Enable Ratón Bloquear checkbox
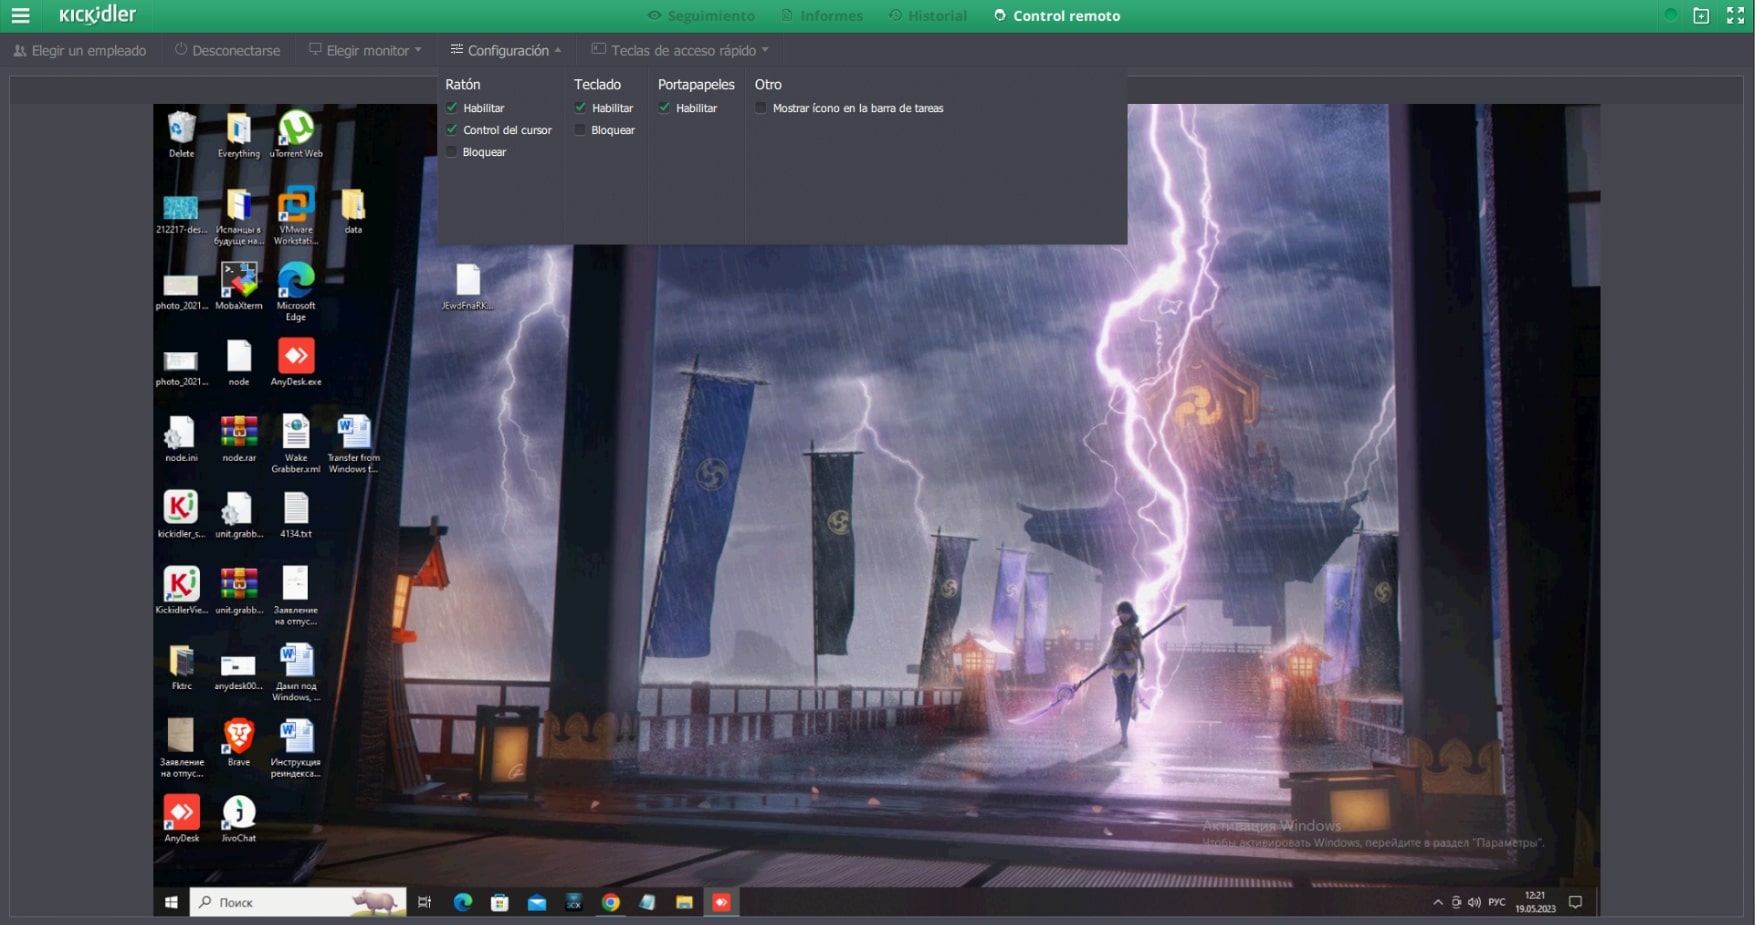Screen dimensions: 1755x925 click(x=452, y=151)
